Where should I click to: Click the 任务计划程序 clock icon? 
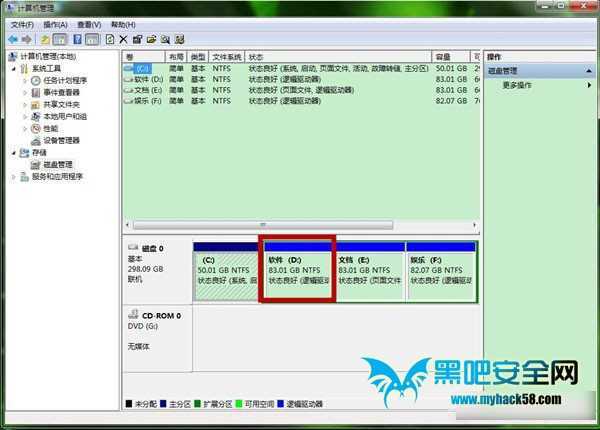(36, 81)
